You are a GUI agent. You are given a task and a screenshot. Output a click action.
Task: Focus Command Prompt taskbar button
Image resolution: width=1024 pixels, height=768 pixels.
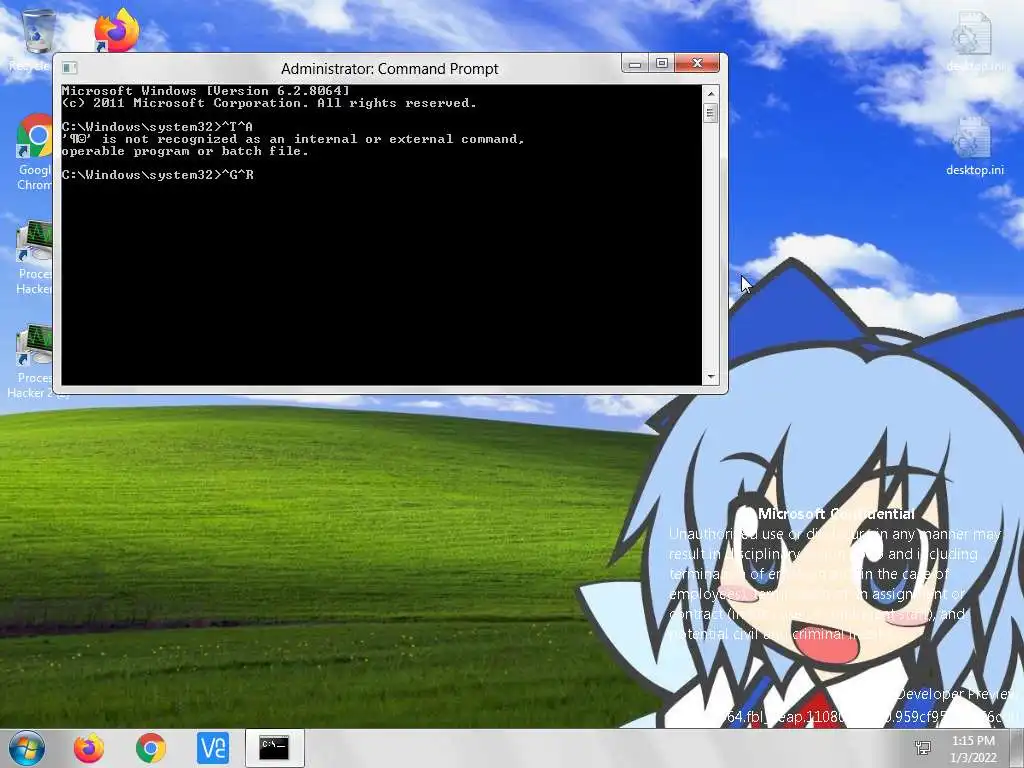coord(274,748)
